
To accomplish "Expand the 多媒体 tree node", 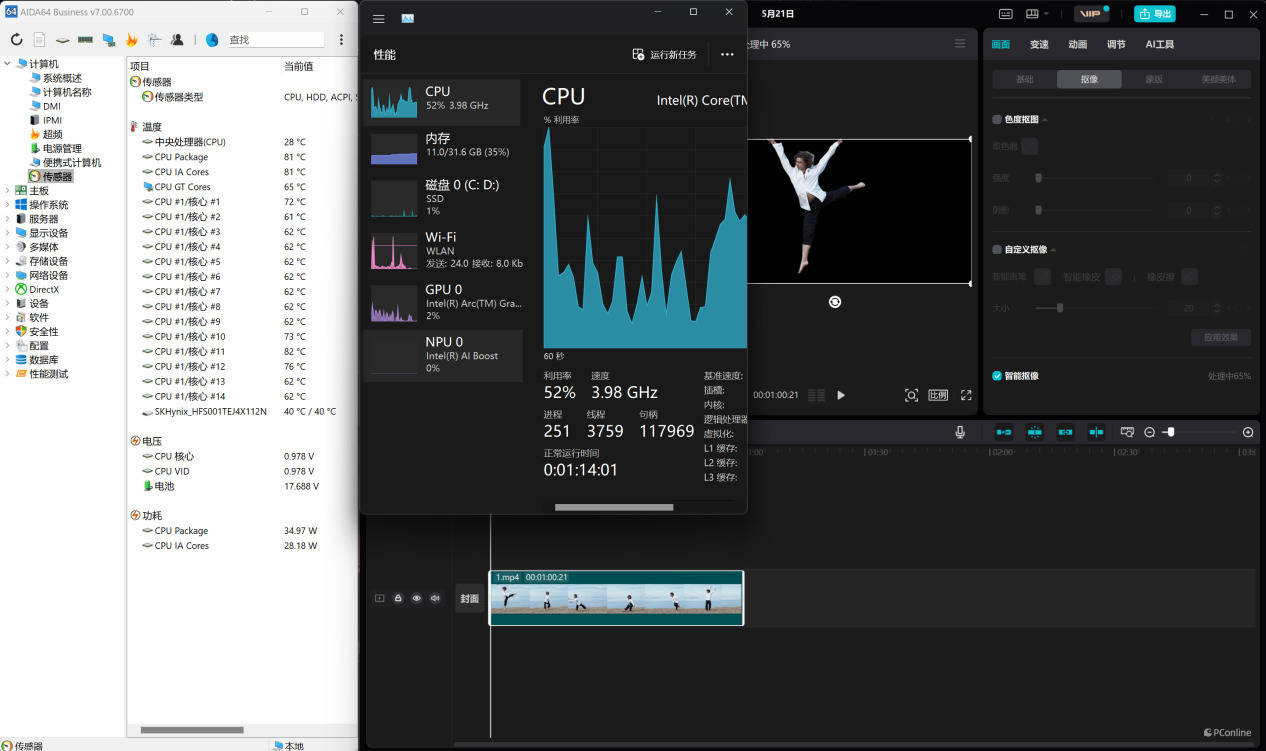I will pyautogui.click(x=8, y=247).
